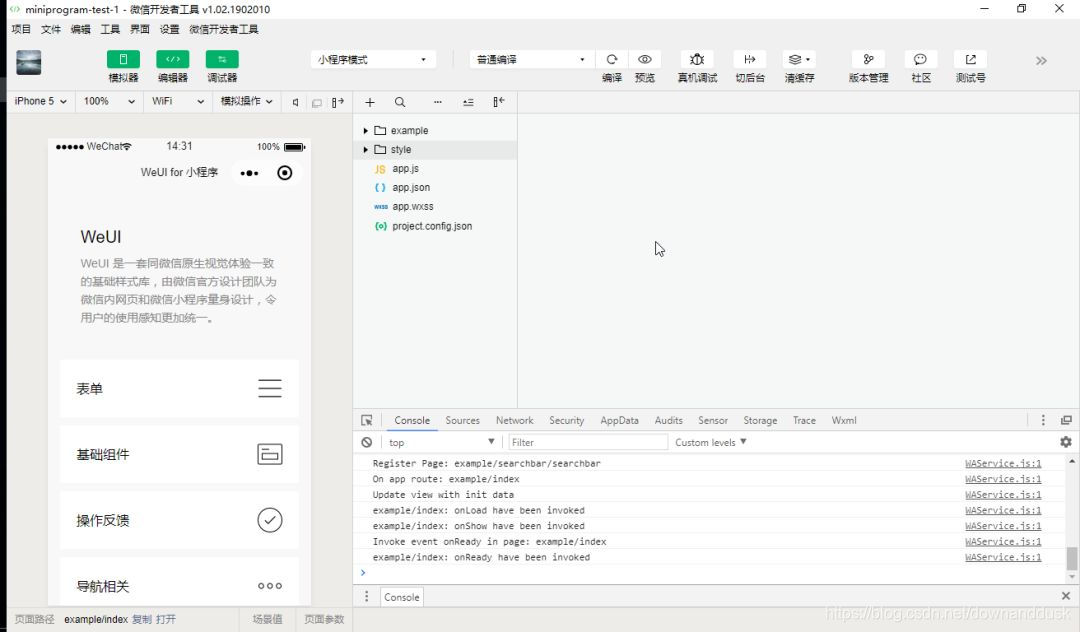Viewport: 1080px width, 632px height.
Task: Click the clear console icon
Action: point(366,442)
